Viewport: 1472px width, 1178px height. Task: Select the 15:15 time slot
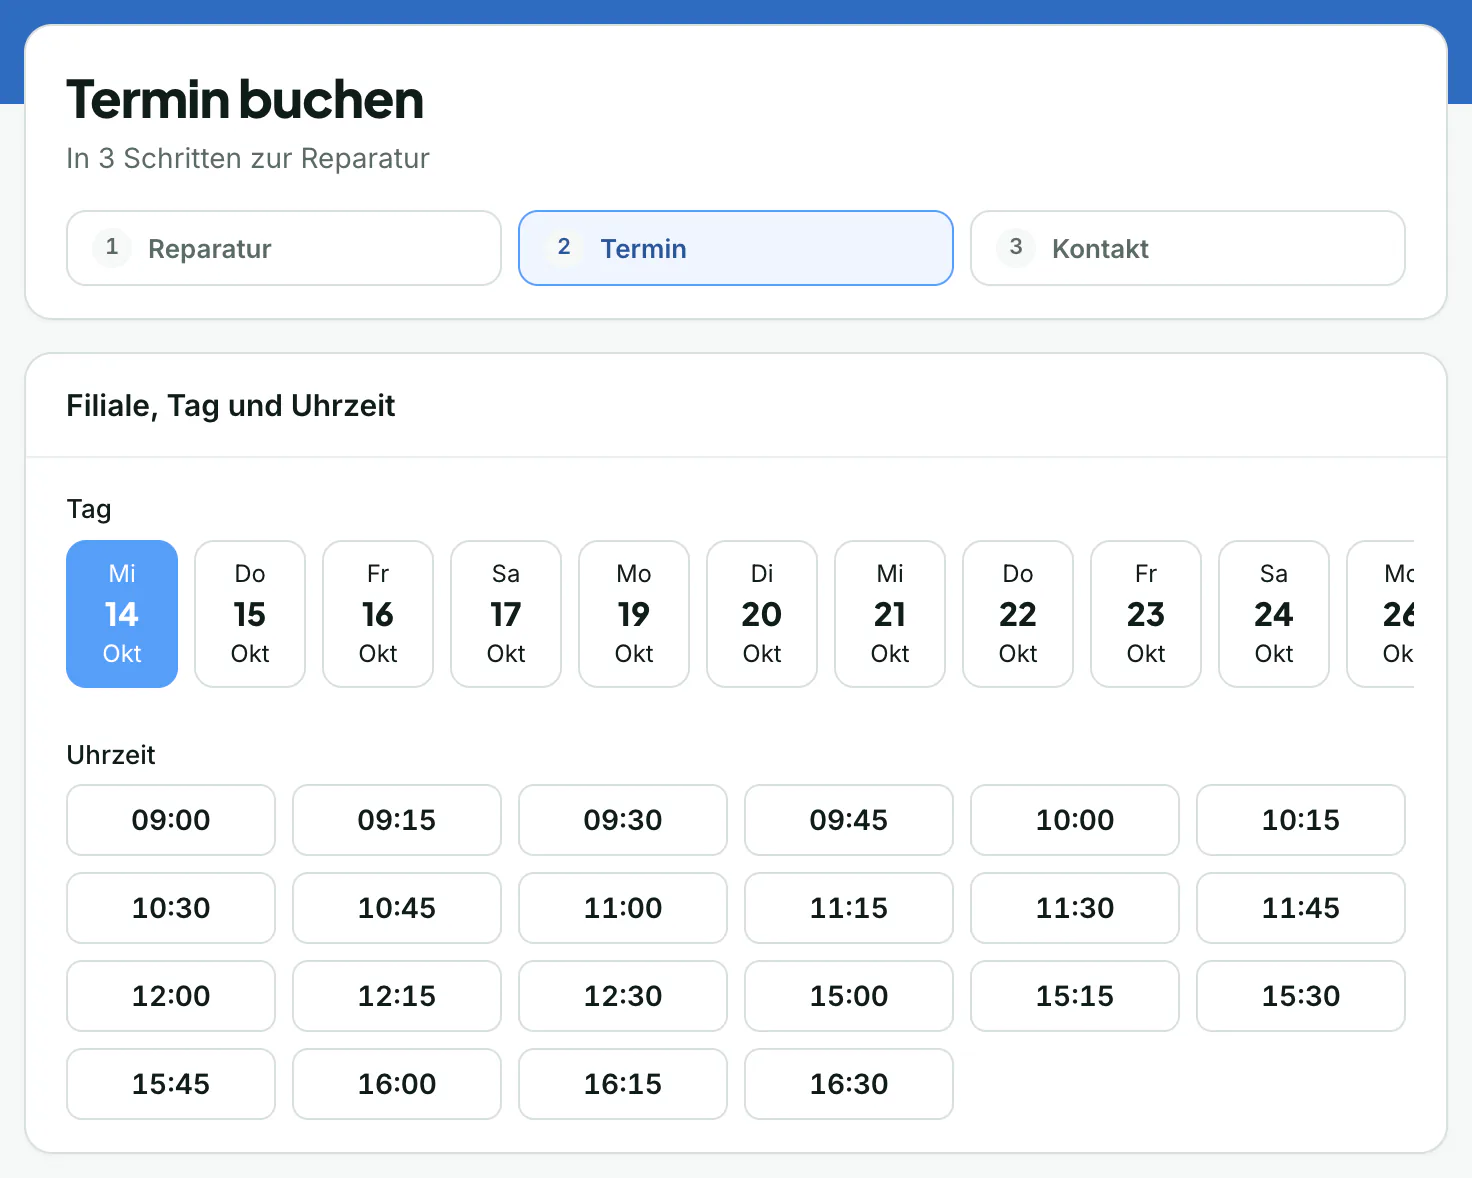tap(1075, 996)
